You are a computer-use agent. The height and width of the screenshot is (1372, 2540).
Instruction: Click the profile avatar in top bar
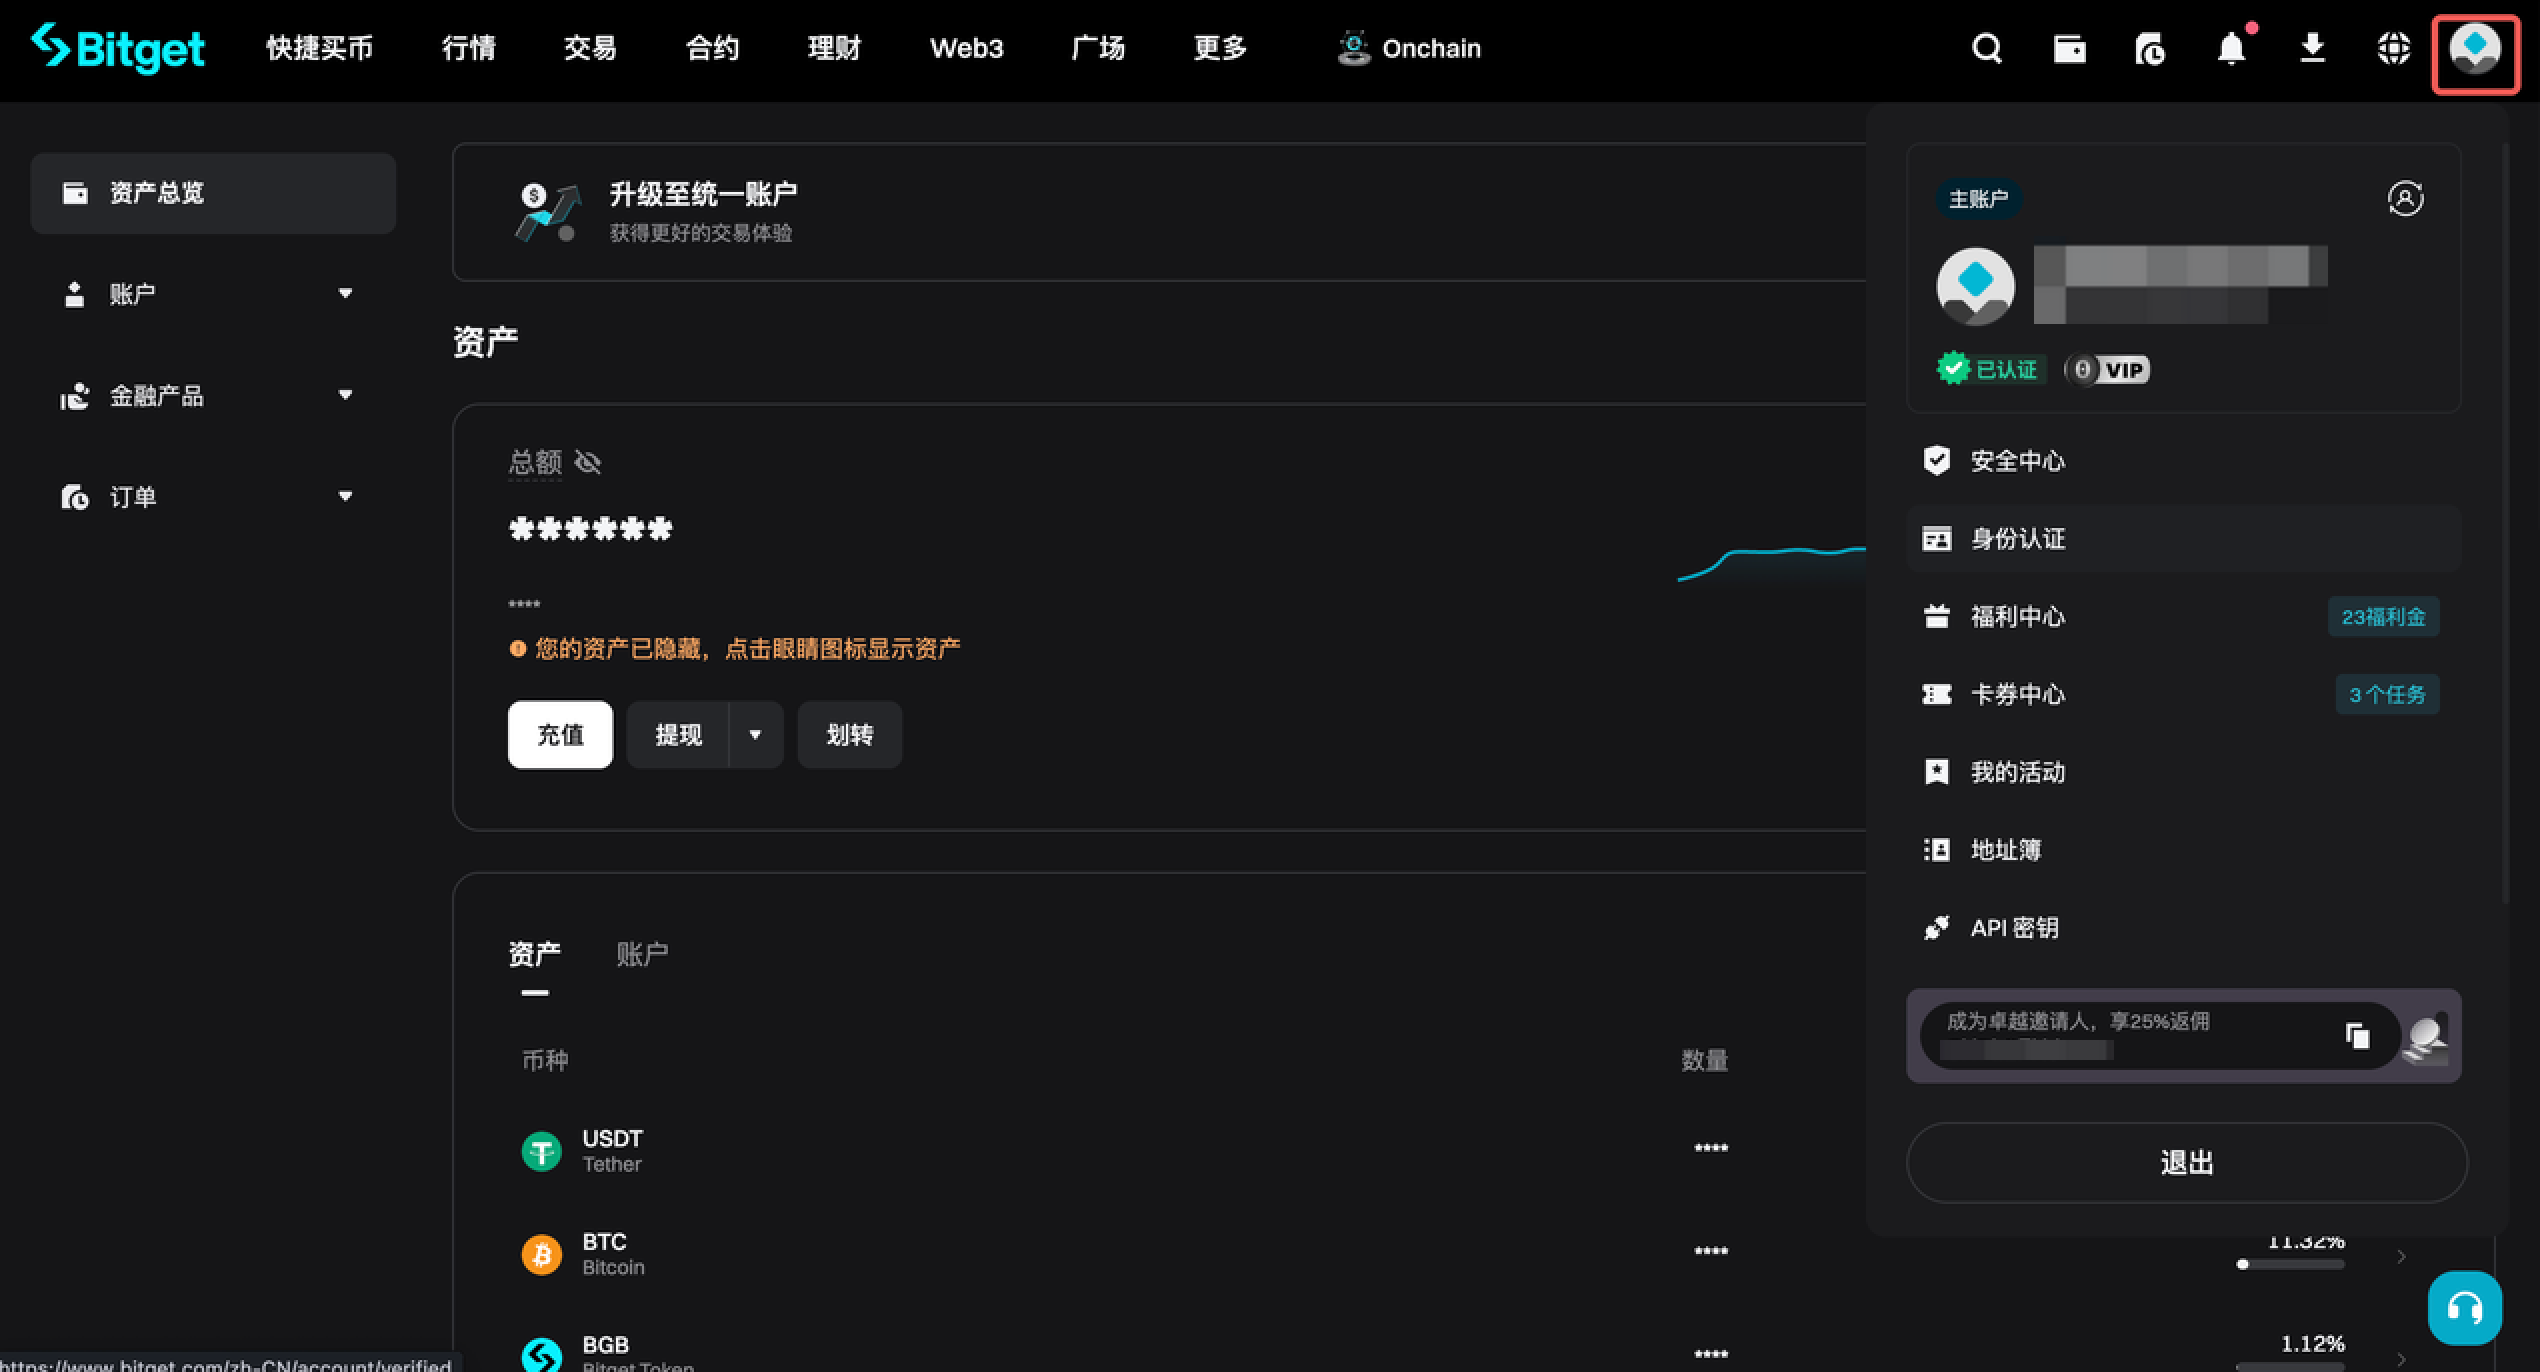2475,50
